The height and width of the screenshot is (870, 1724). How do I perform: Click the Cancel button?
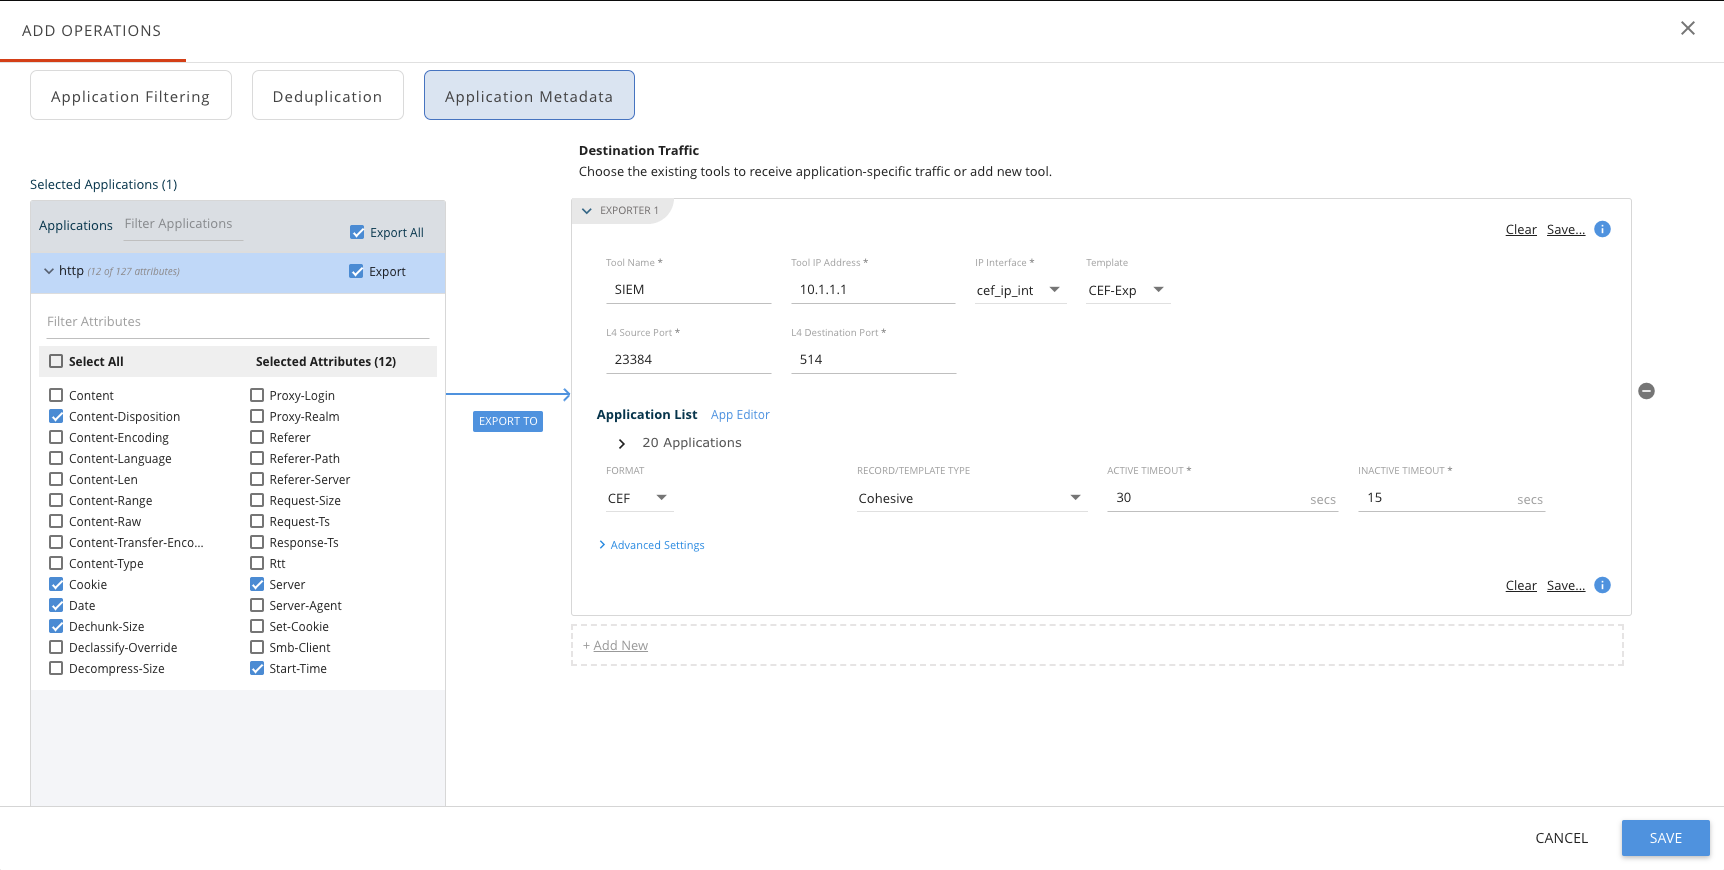click(x=1561, y=838)
